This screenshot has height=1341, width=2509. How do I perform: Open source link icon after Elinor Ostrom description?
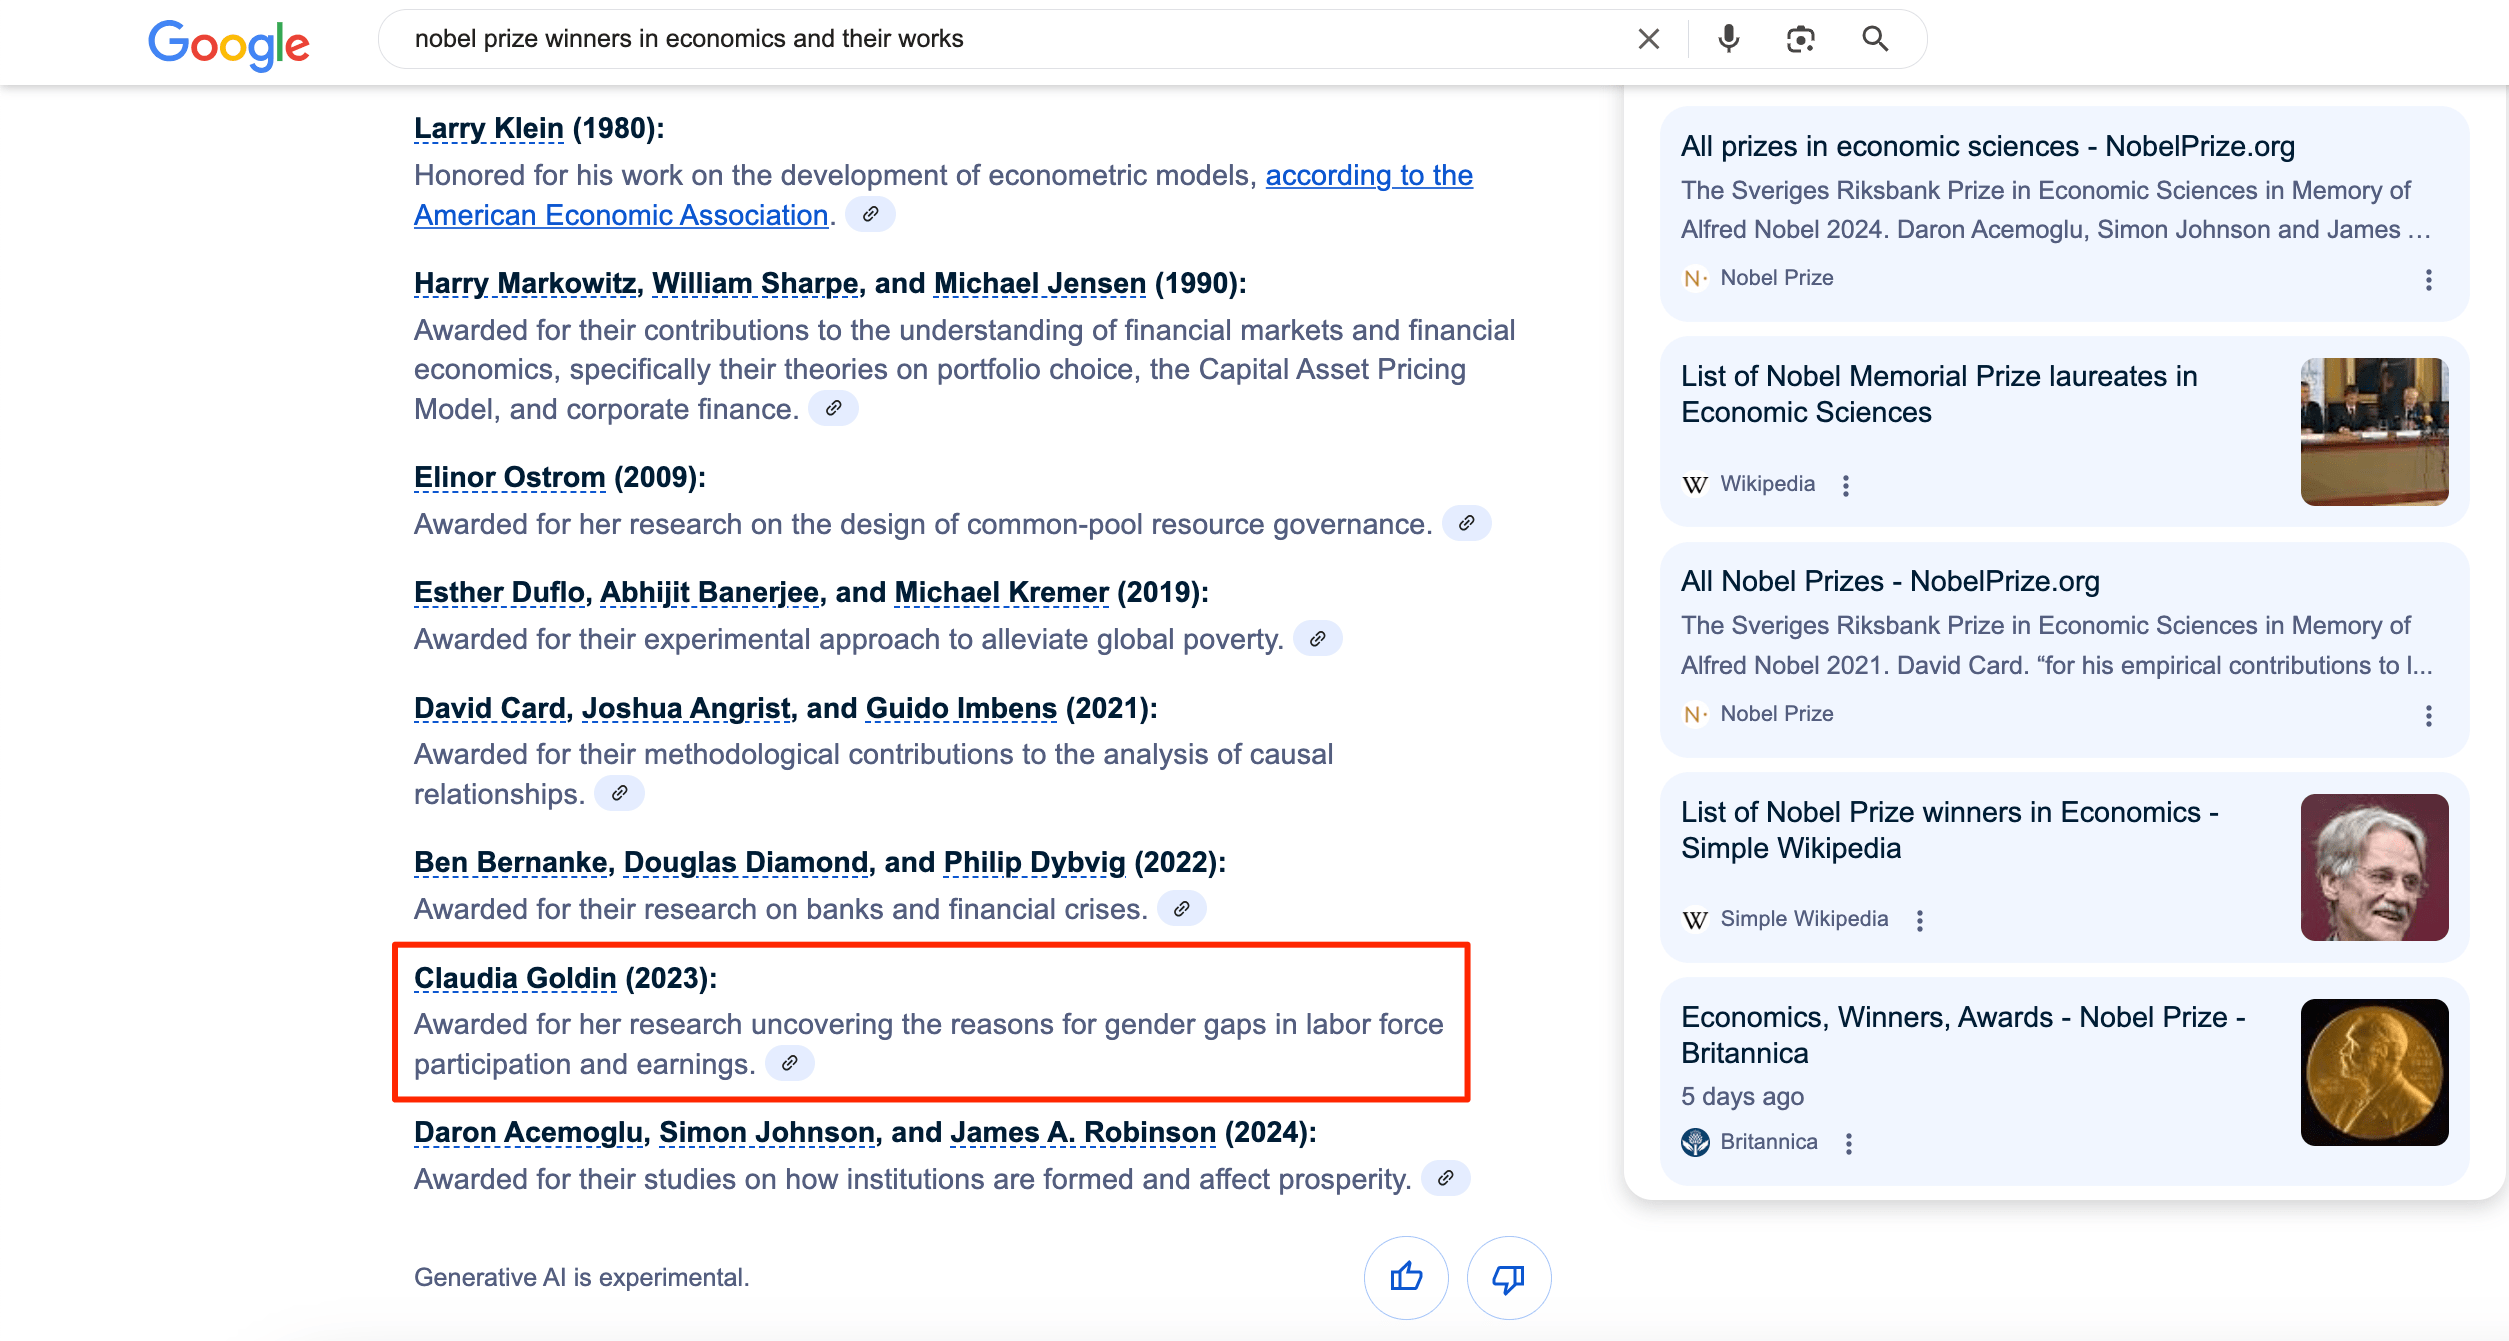[x=1466, y=523]
